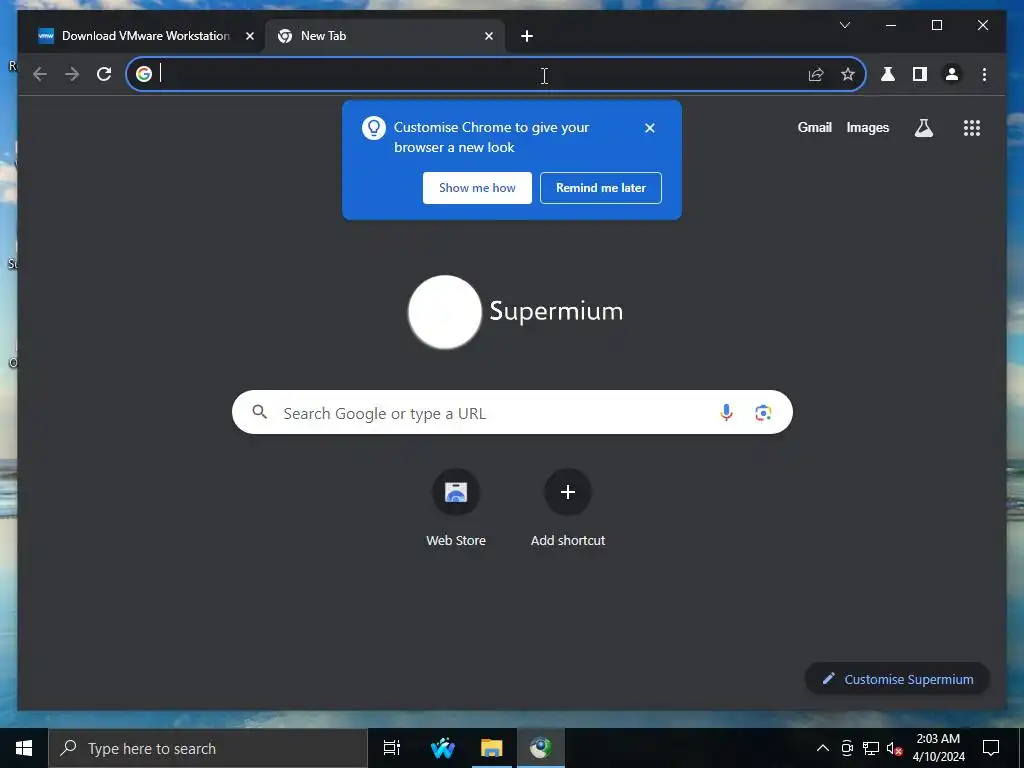This screenshot has height=768, width=1024.
Task: Open the Web Store shortcut
Action: point(456,508)
